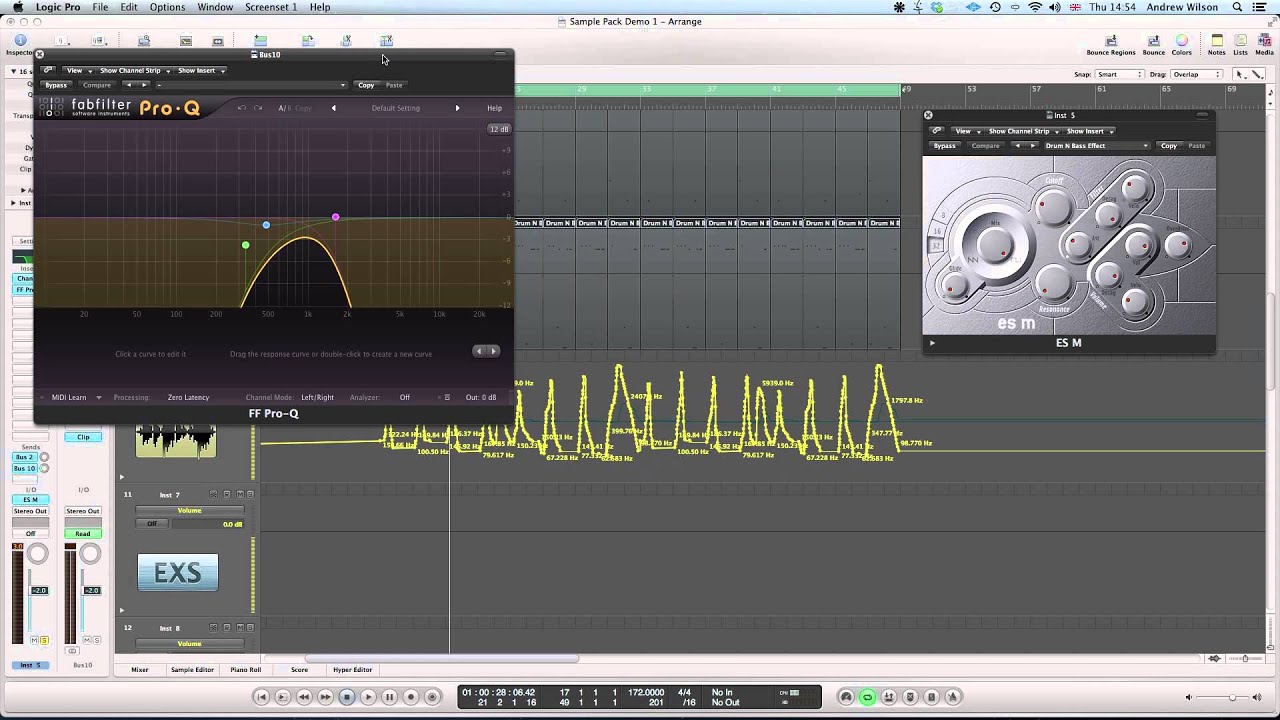Click the Bounce Regions toolbar icon
Screen dimensions: 1280x720
click(x=1111, y=41)
